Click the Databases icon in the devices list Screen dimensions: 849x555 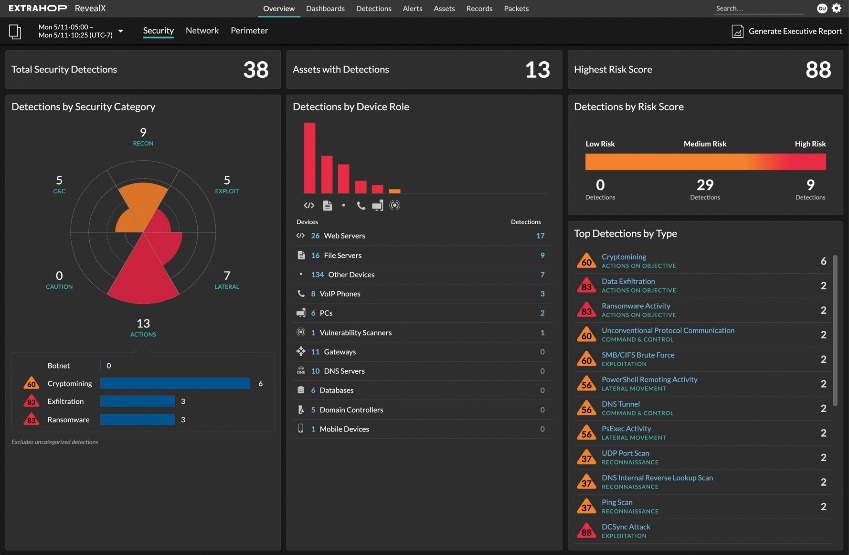(x=301, y=390)
